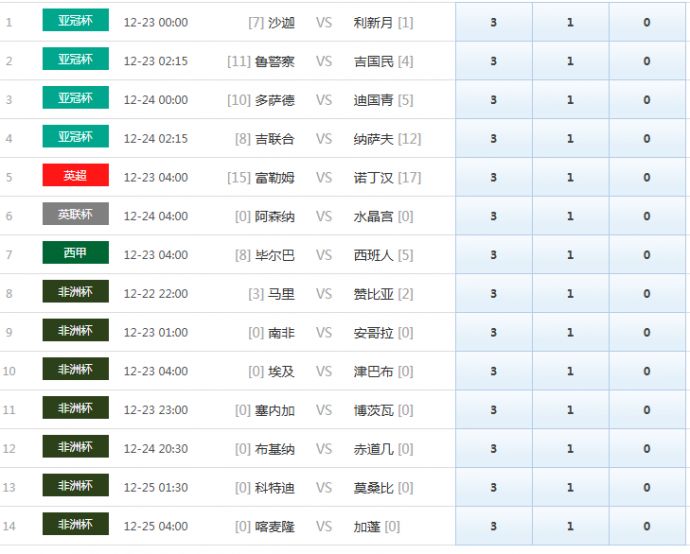Select option 3 for 吉联合 vs 纳萨夫

click(493, 139)
